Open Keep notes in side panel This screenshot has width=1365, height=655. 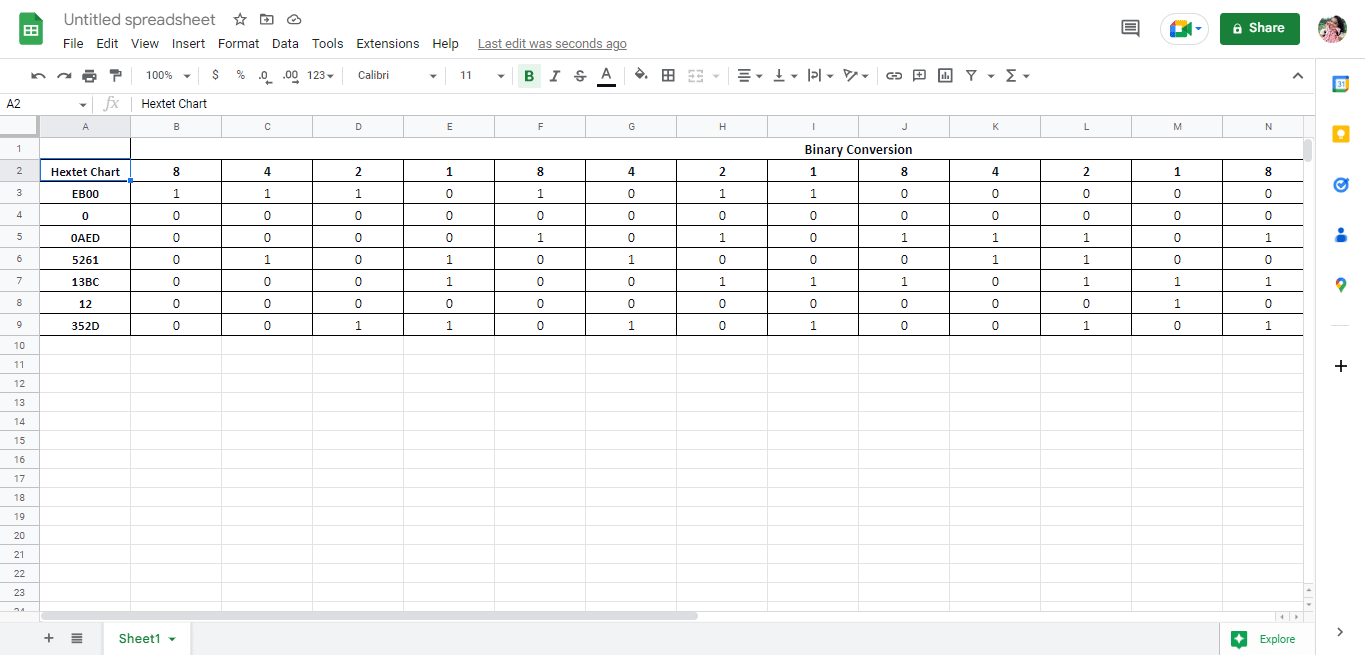tap(1341, 134)
